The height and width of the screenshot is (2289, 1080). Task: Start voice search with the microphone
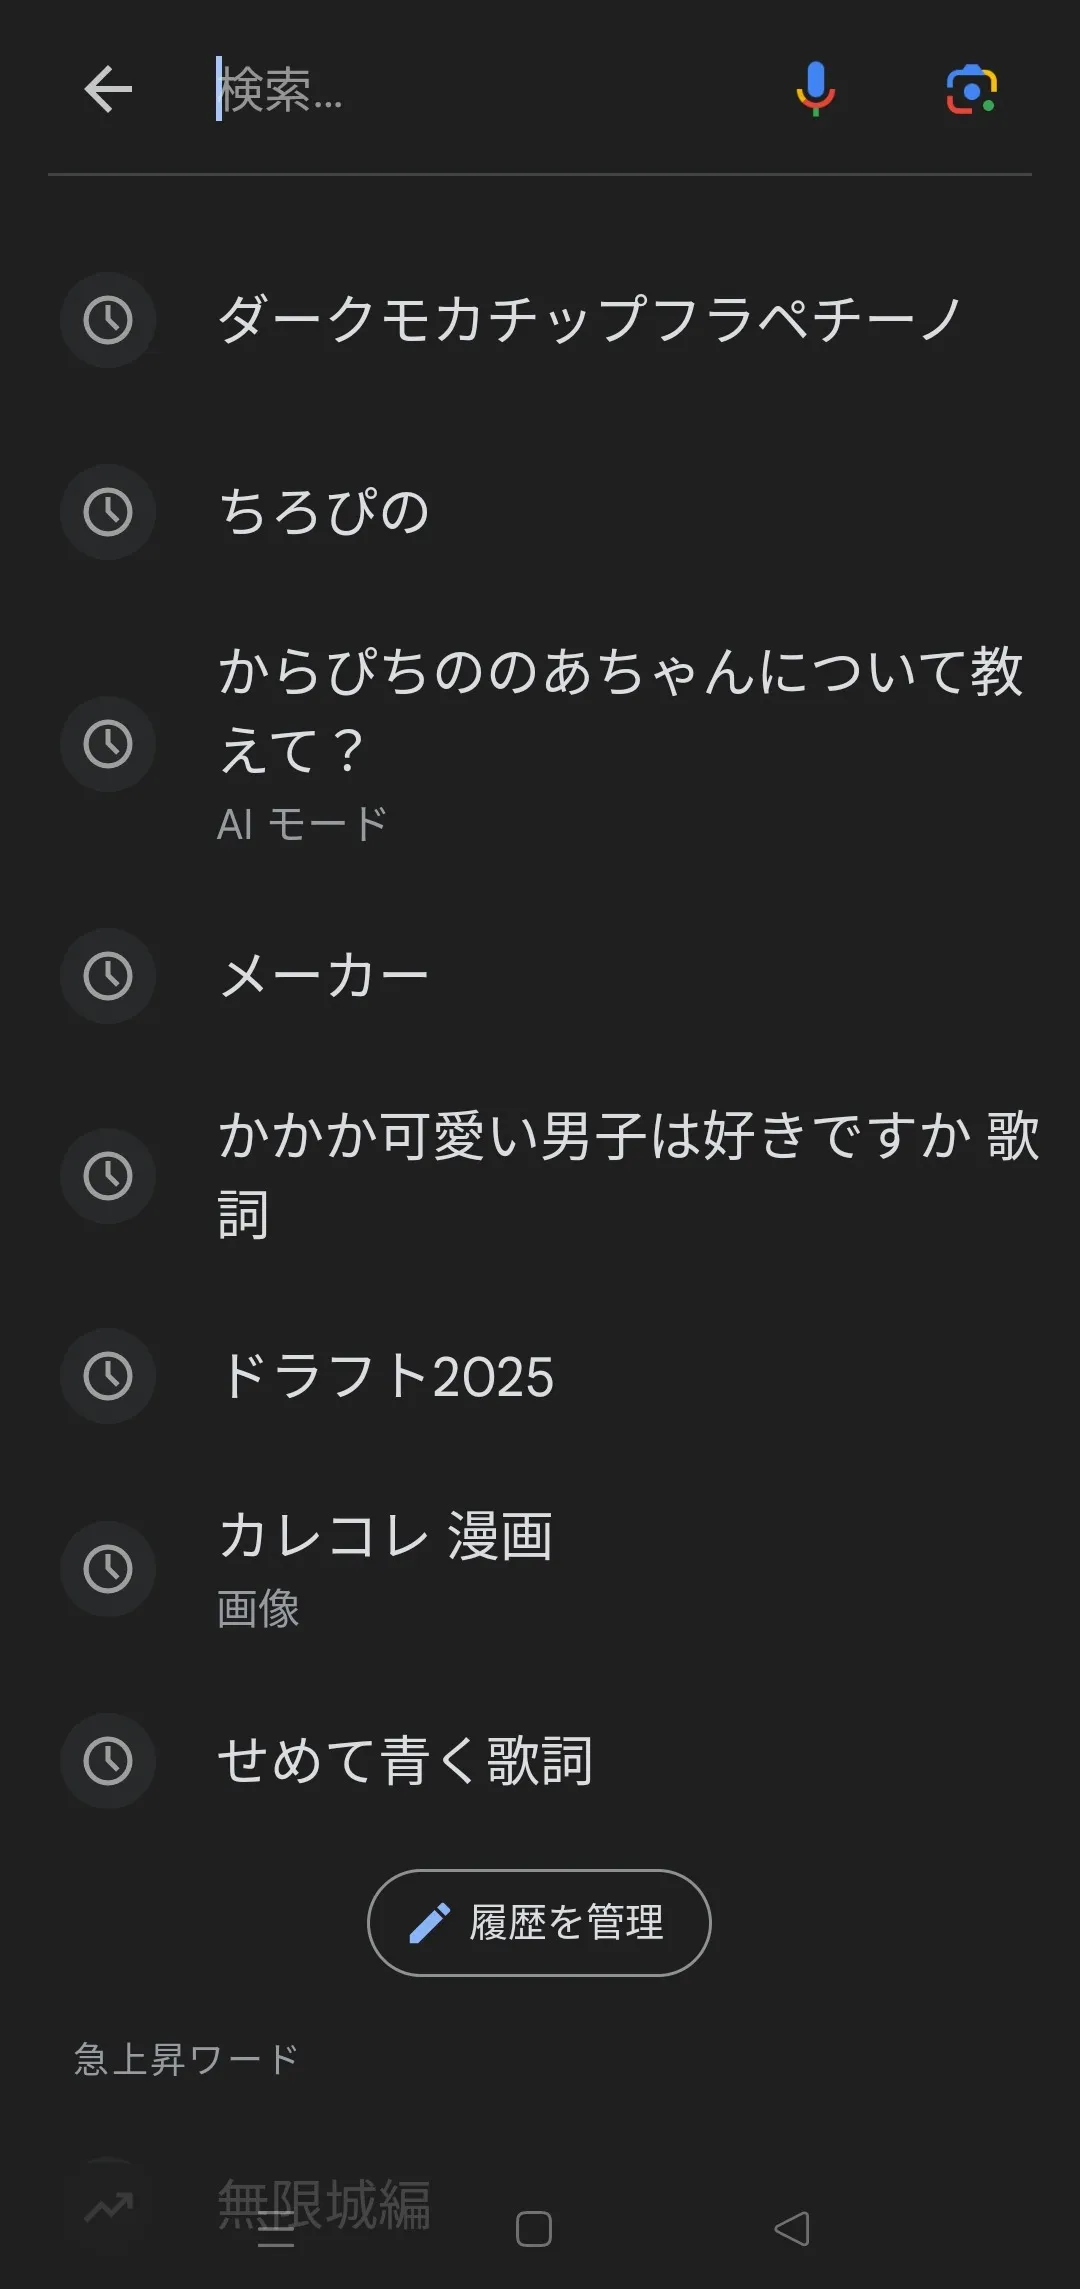pyautogui.click(x=815, y=90)
